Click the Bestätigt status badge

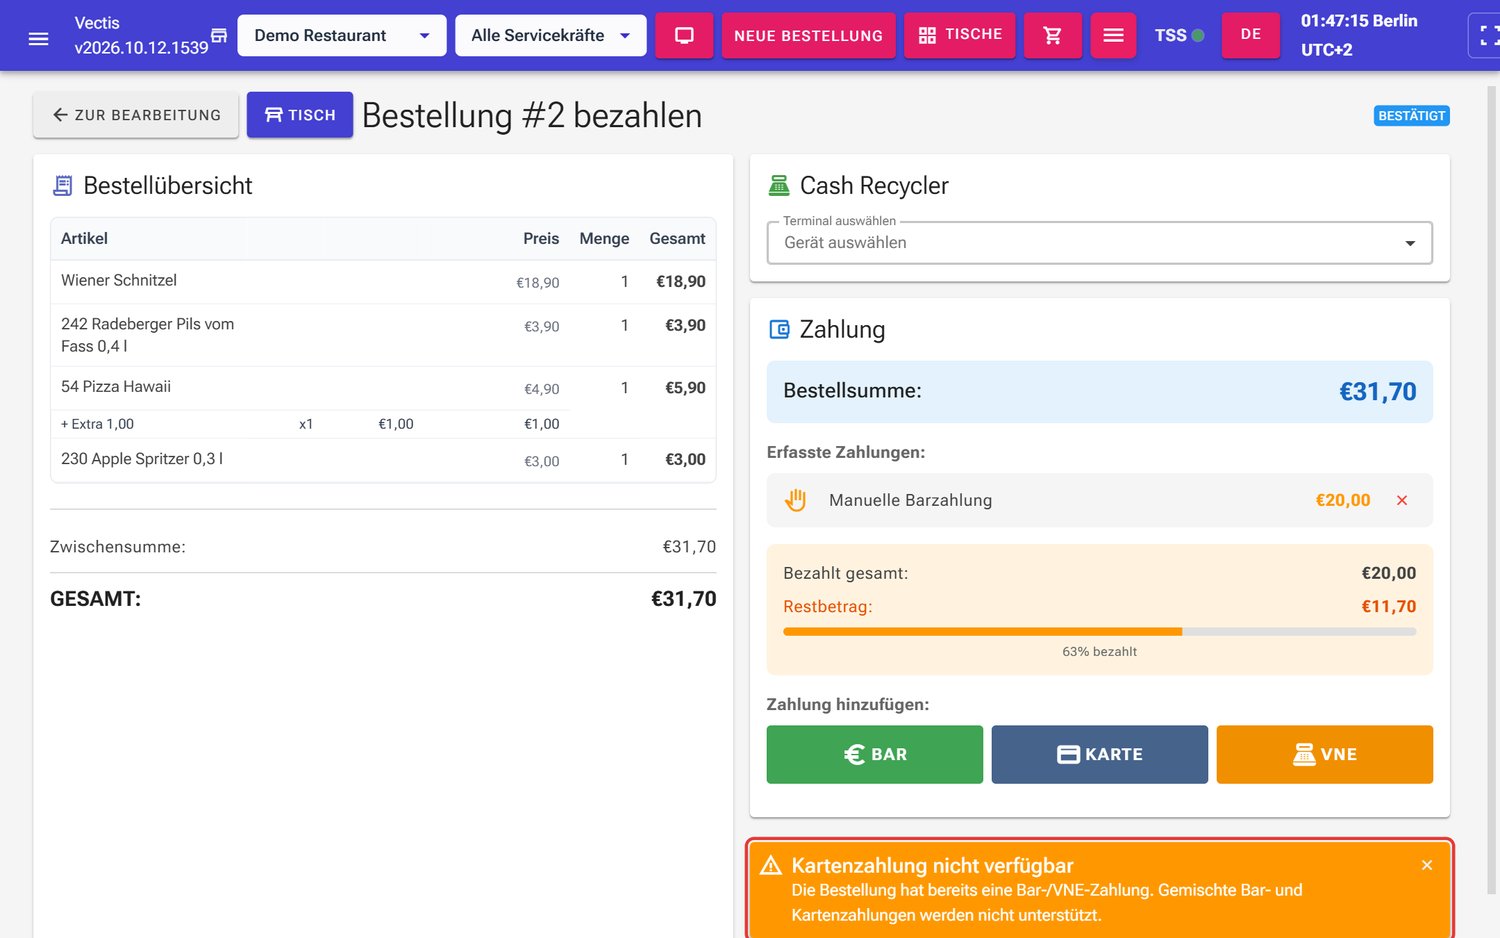click(1412, 116)
